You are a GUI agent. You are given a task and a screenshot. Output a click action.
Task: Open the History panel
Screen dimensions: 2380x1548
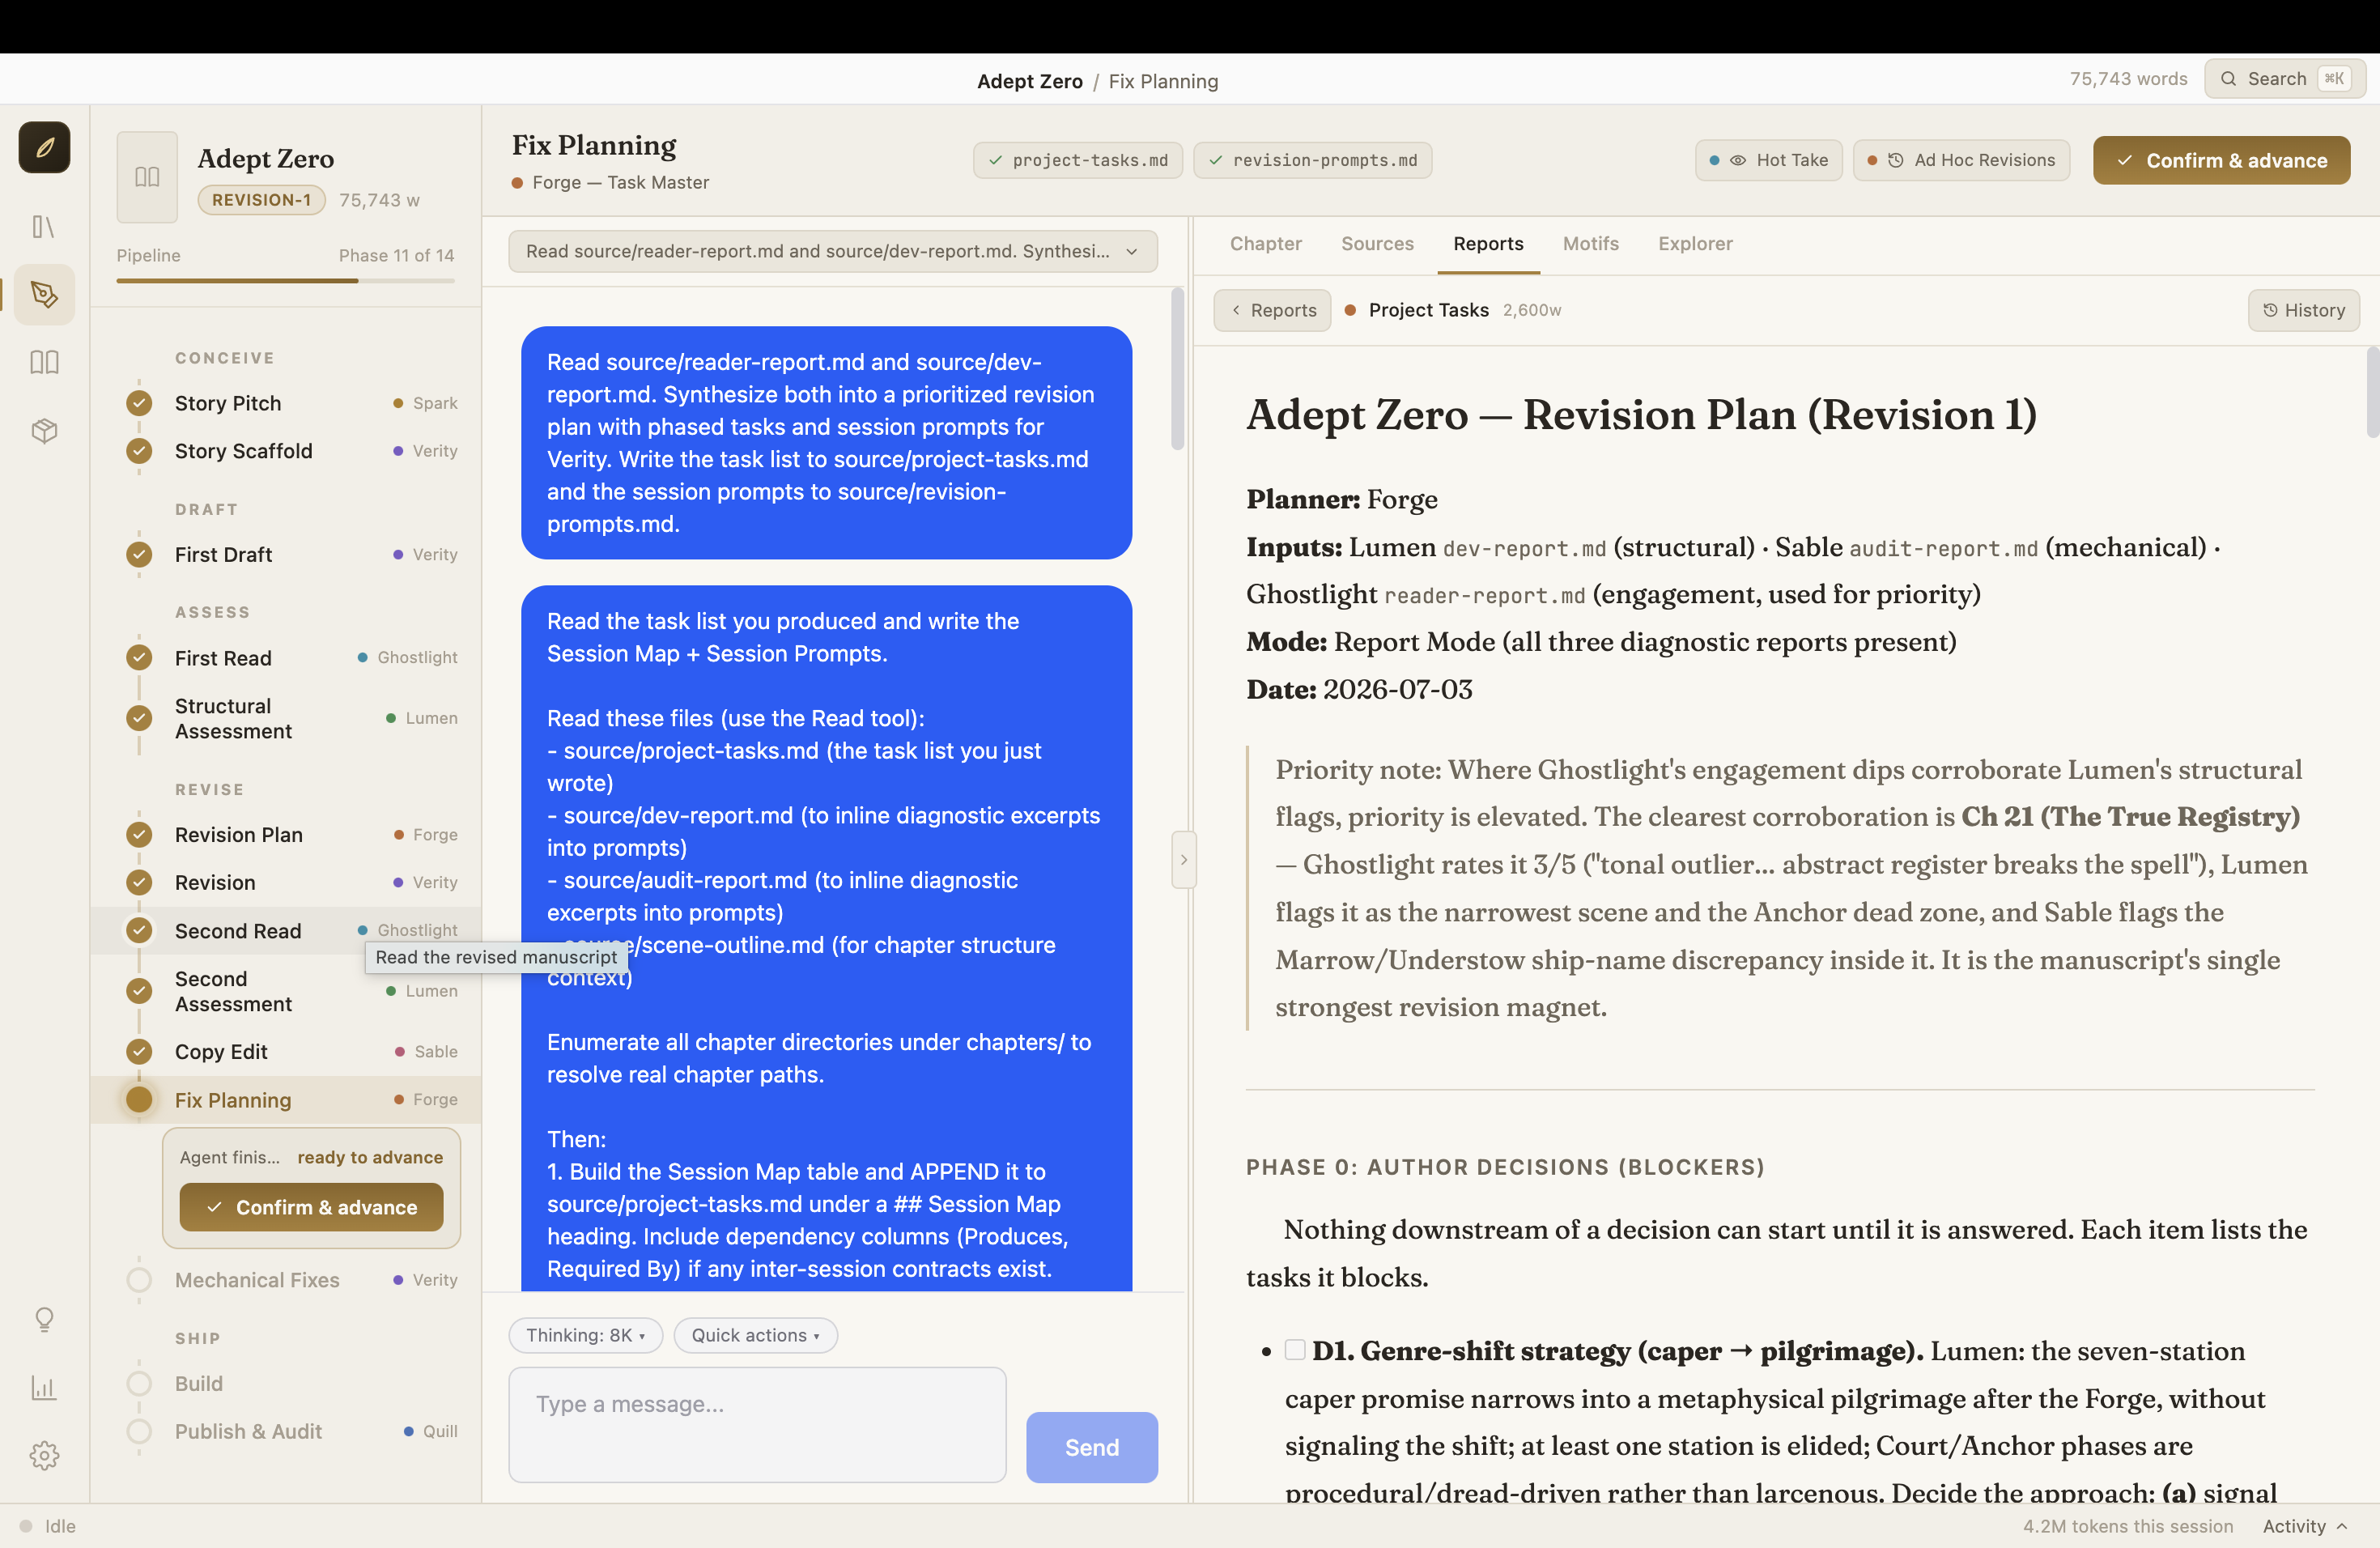coord(2303,310)
